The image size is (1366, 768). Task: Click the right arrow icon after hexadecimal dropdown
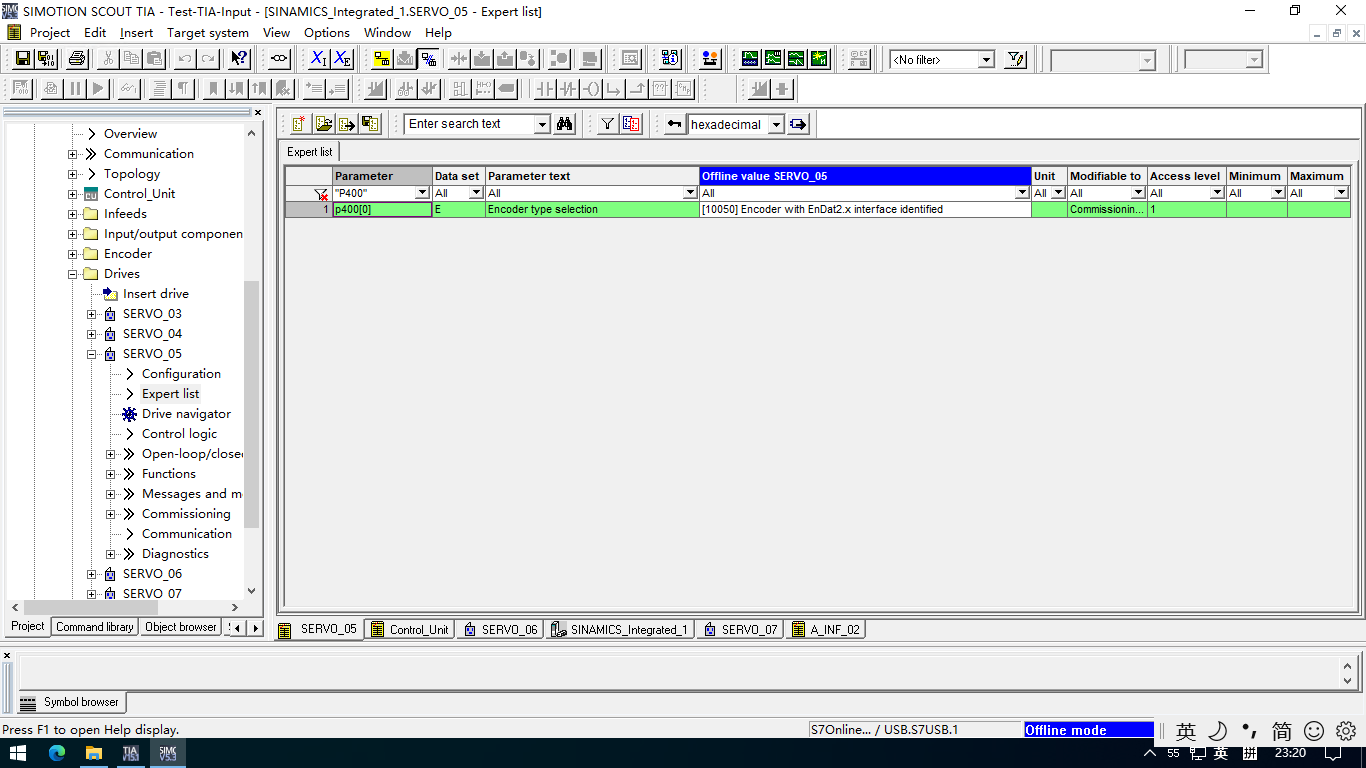(798, 124)
